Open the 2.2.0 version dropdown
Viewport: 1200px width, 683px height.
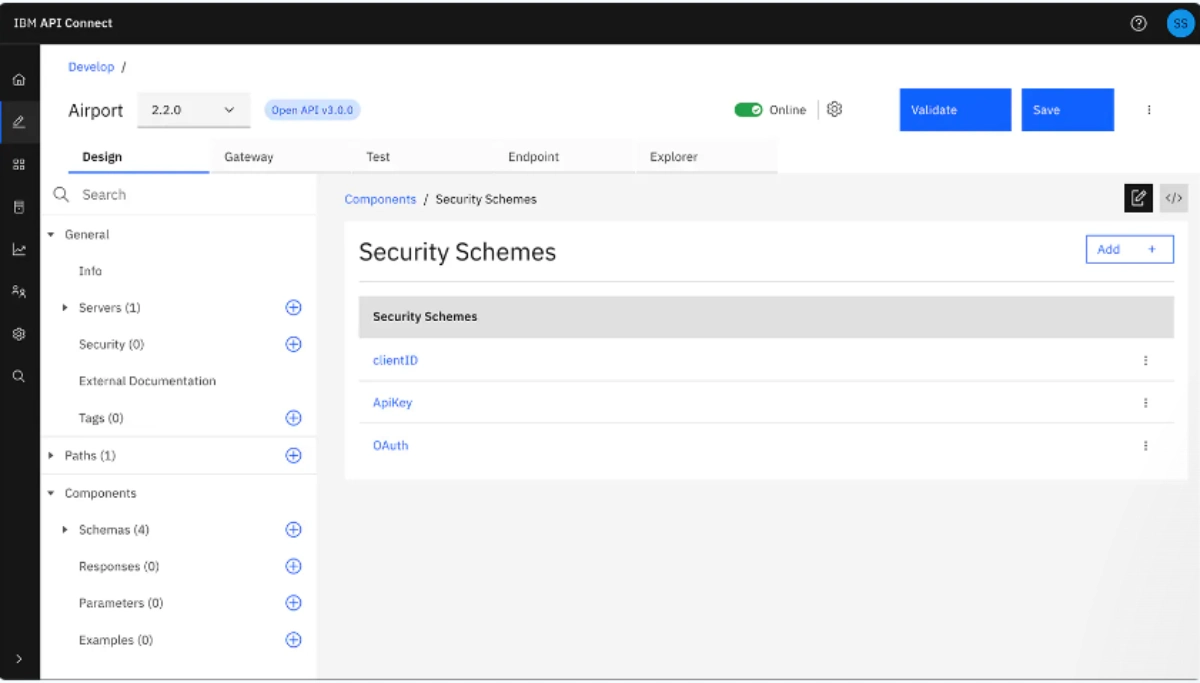point(193,110)
